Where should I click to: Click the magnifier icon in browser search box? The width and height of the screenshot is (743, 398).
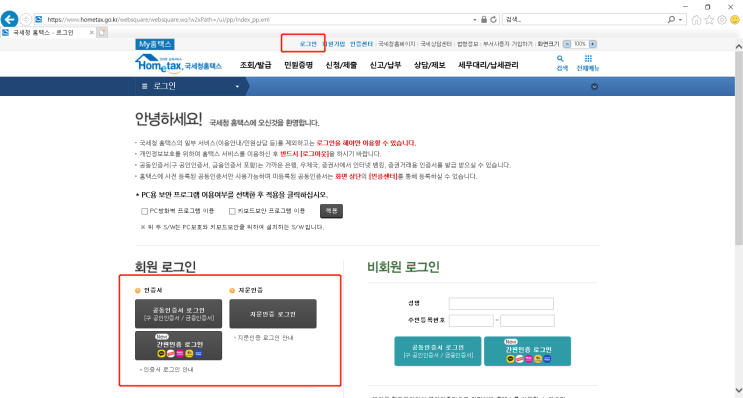point(671,19)
